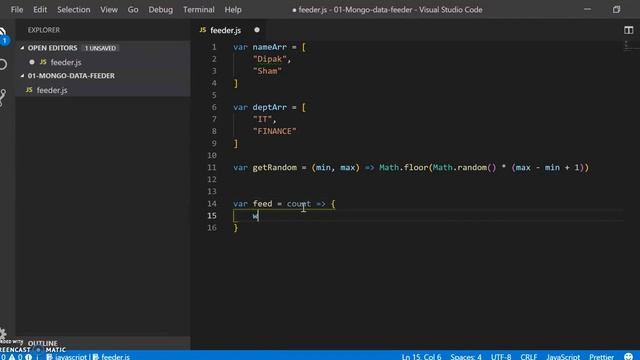Click "IT" string on line 7
The image size is (640, 360).
(x=262, y=119)
